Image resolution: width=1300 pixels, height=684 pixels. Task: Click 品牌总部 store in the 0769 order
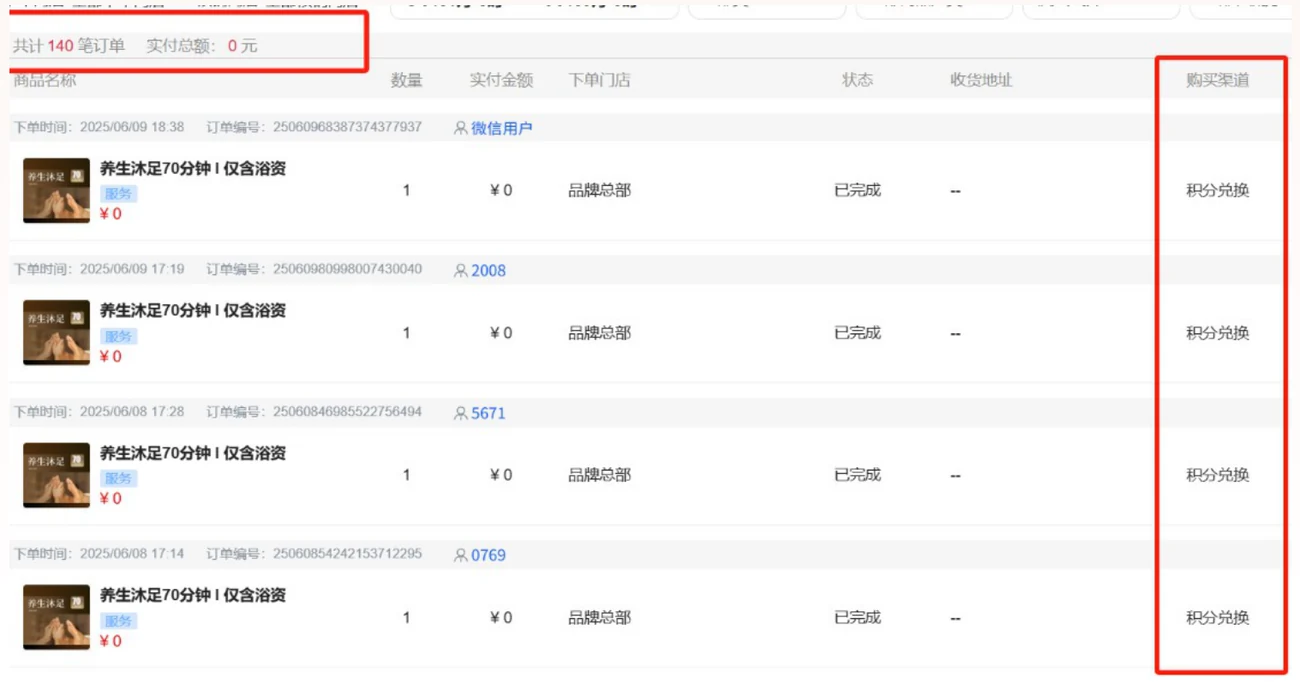tap(599, 618)
